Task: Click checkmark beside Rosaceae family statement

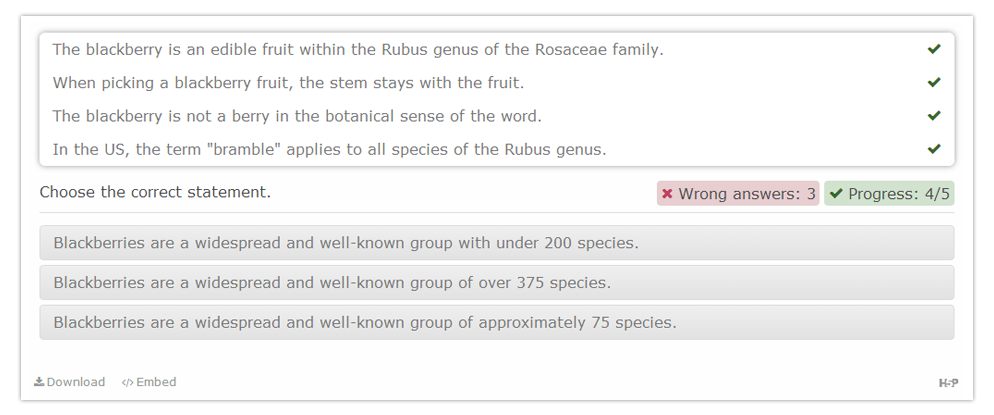Action: click(x=934, y=49)
